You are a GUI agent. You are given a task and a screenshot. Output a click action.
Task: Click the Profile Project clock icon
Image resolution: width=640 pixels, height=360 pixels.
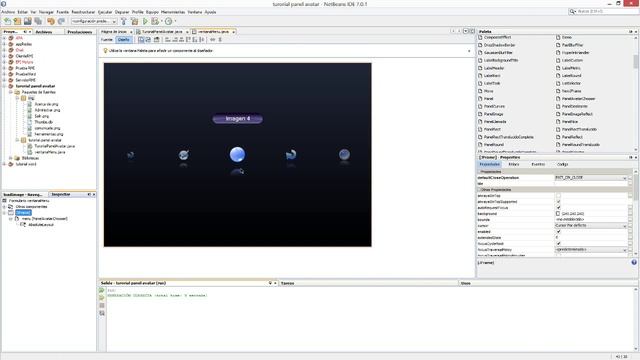(x=168, y=21)
